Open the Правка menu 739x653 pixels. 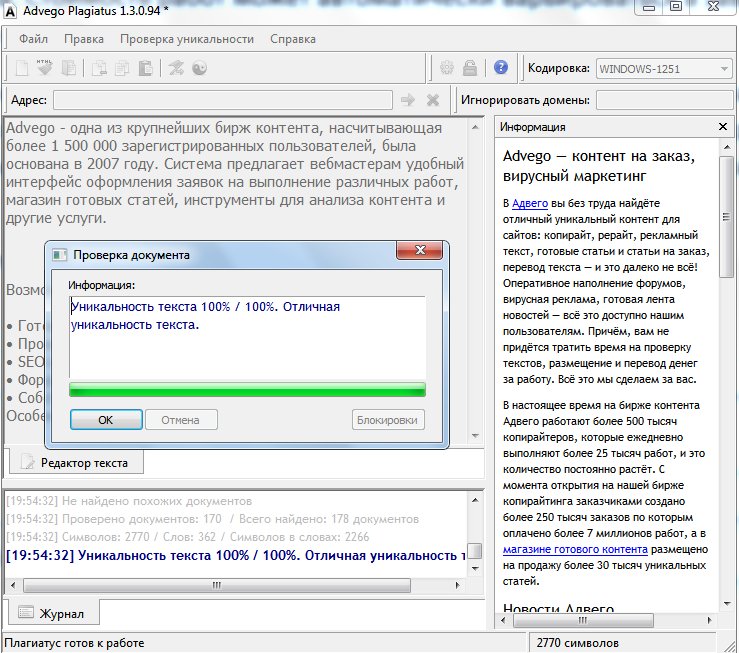point(84,39)
